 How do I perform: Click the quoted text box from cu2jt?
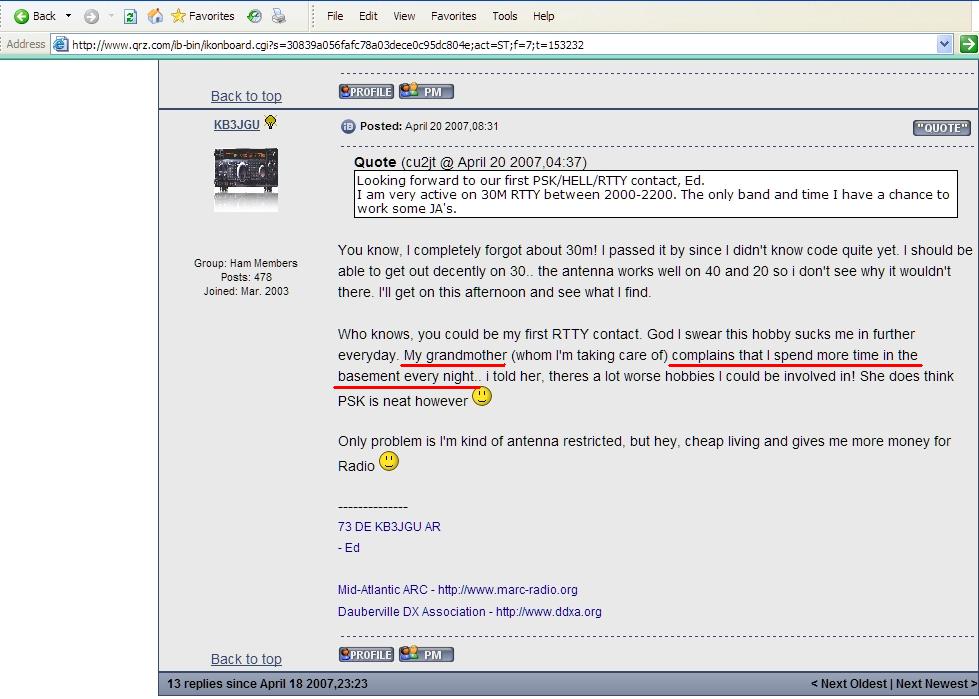656,194
